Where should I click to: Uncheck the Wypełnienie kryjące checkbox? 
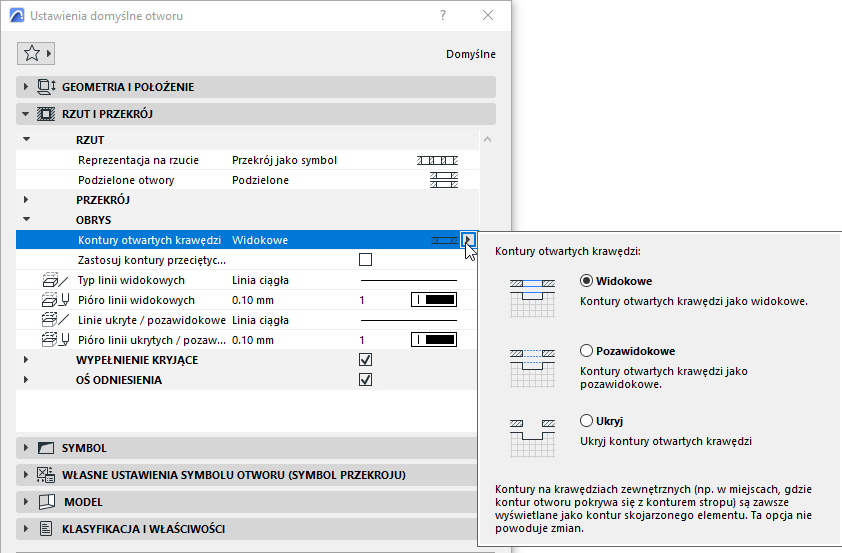pyautogui.click(x=365, y=360)
